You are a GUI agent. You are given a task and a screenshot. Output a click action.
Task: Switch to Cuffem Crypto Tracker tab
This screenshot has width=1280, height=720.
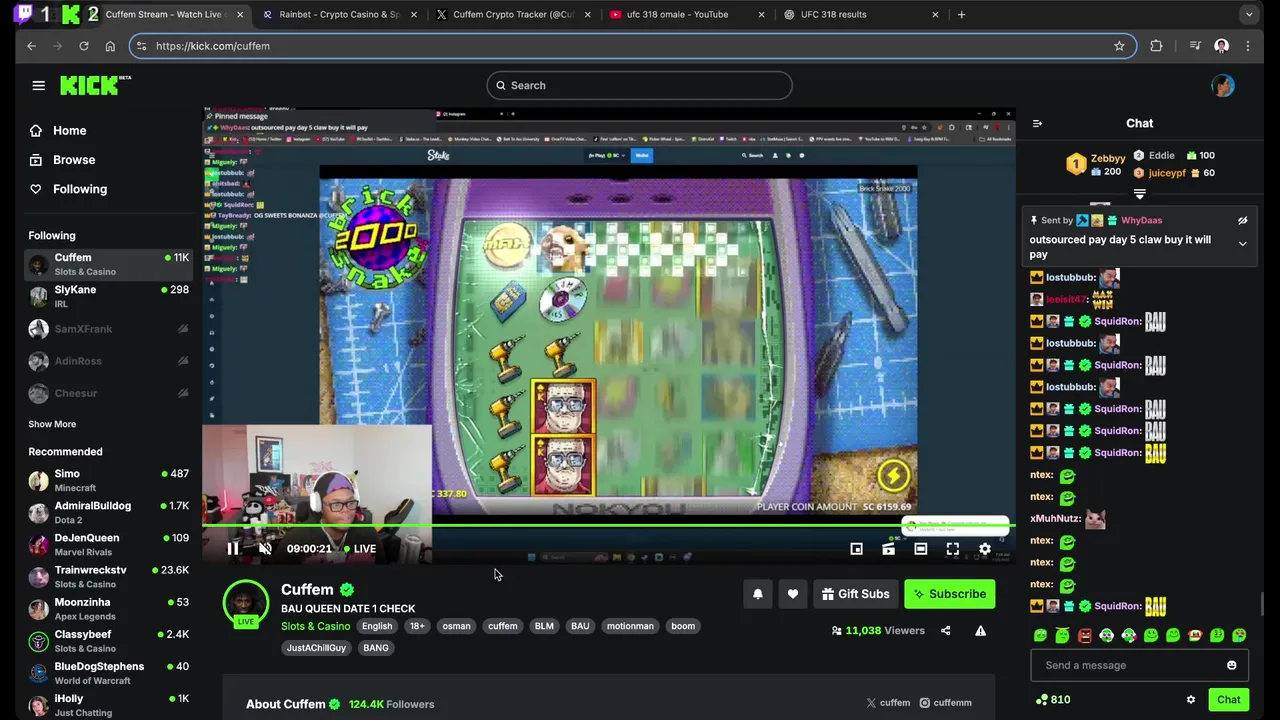click(514, 15)
